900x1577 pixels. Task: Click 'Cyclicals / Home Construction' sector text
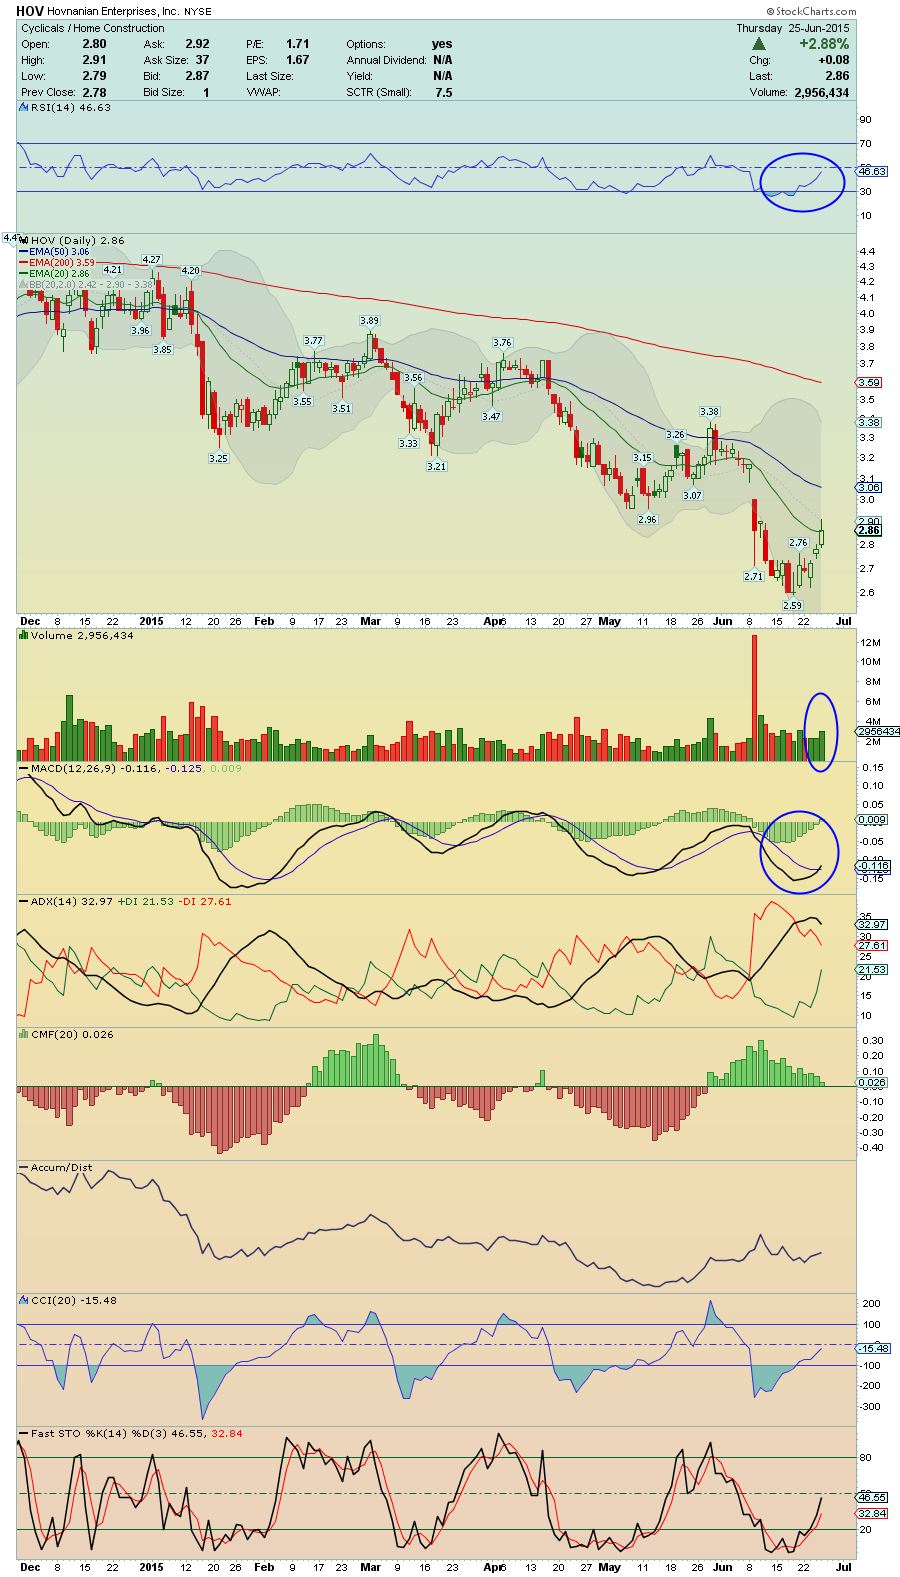point(93,28)
